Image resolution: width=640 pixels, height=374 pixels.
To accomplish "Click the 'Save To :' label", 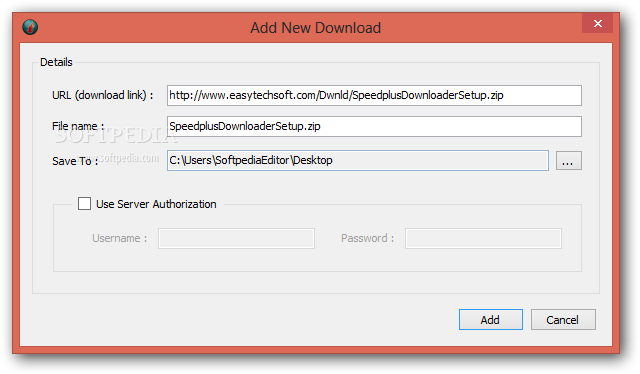I will 75,161.
